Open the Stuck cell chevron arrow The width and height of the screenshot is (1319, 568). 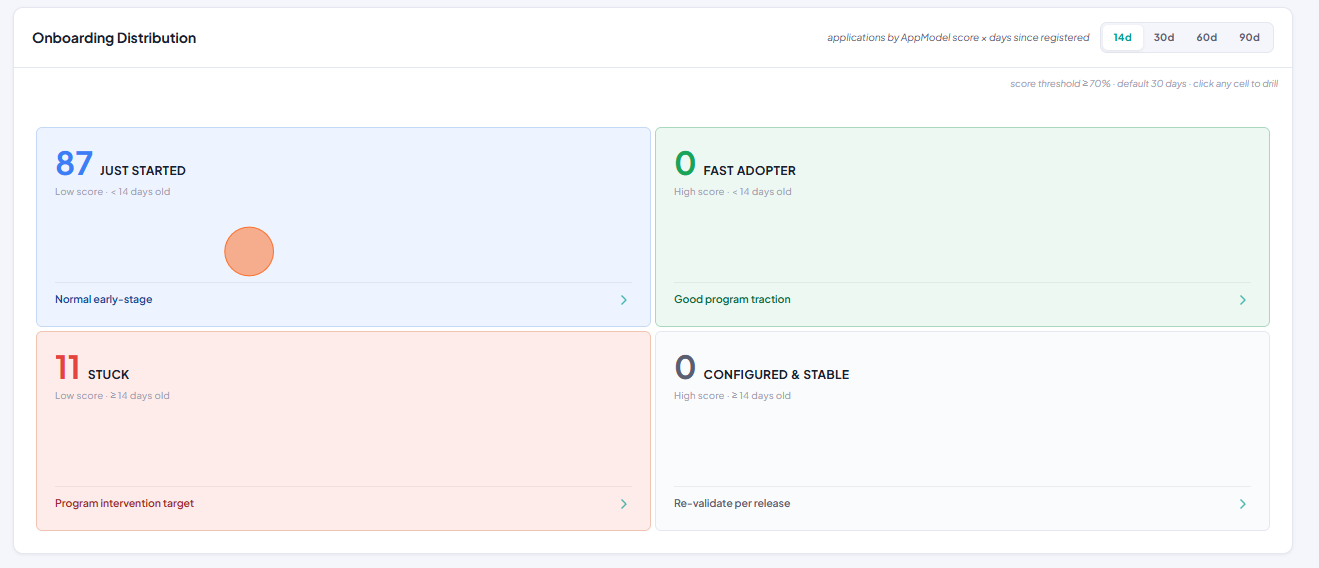624,504
